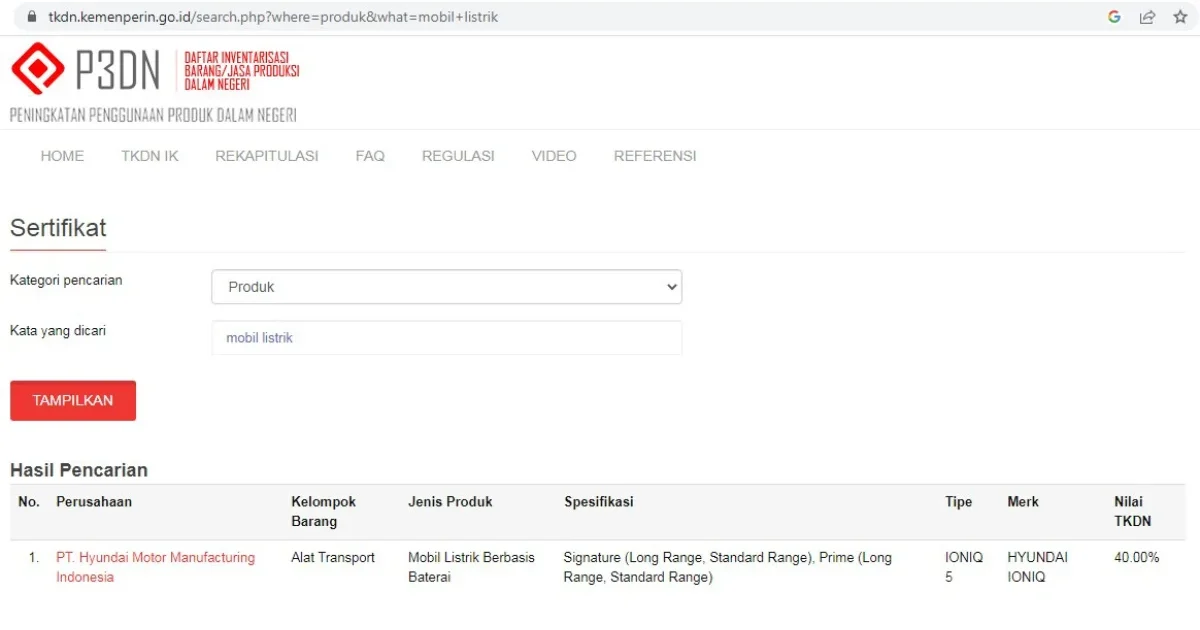
Task: Click the padlock site security icon
Action: [x=35, y=16]
